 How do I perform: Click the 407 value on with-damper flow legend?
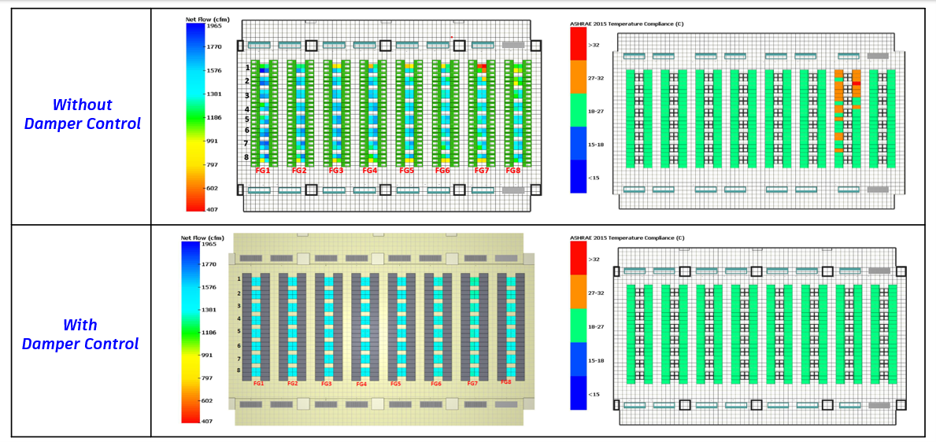(x=207, y=420)
